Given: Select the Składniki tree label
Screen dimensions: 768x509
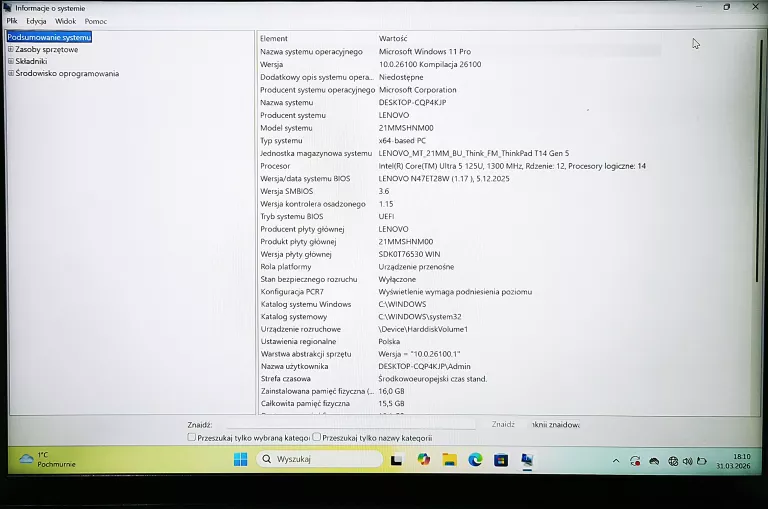Looking at the screenshot, I should pyautogui.click(x=31, y=61).
